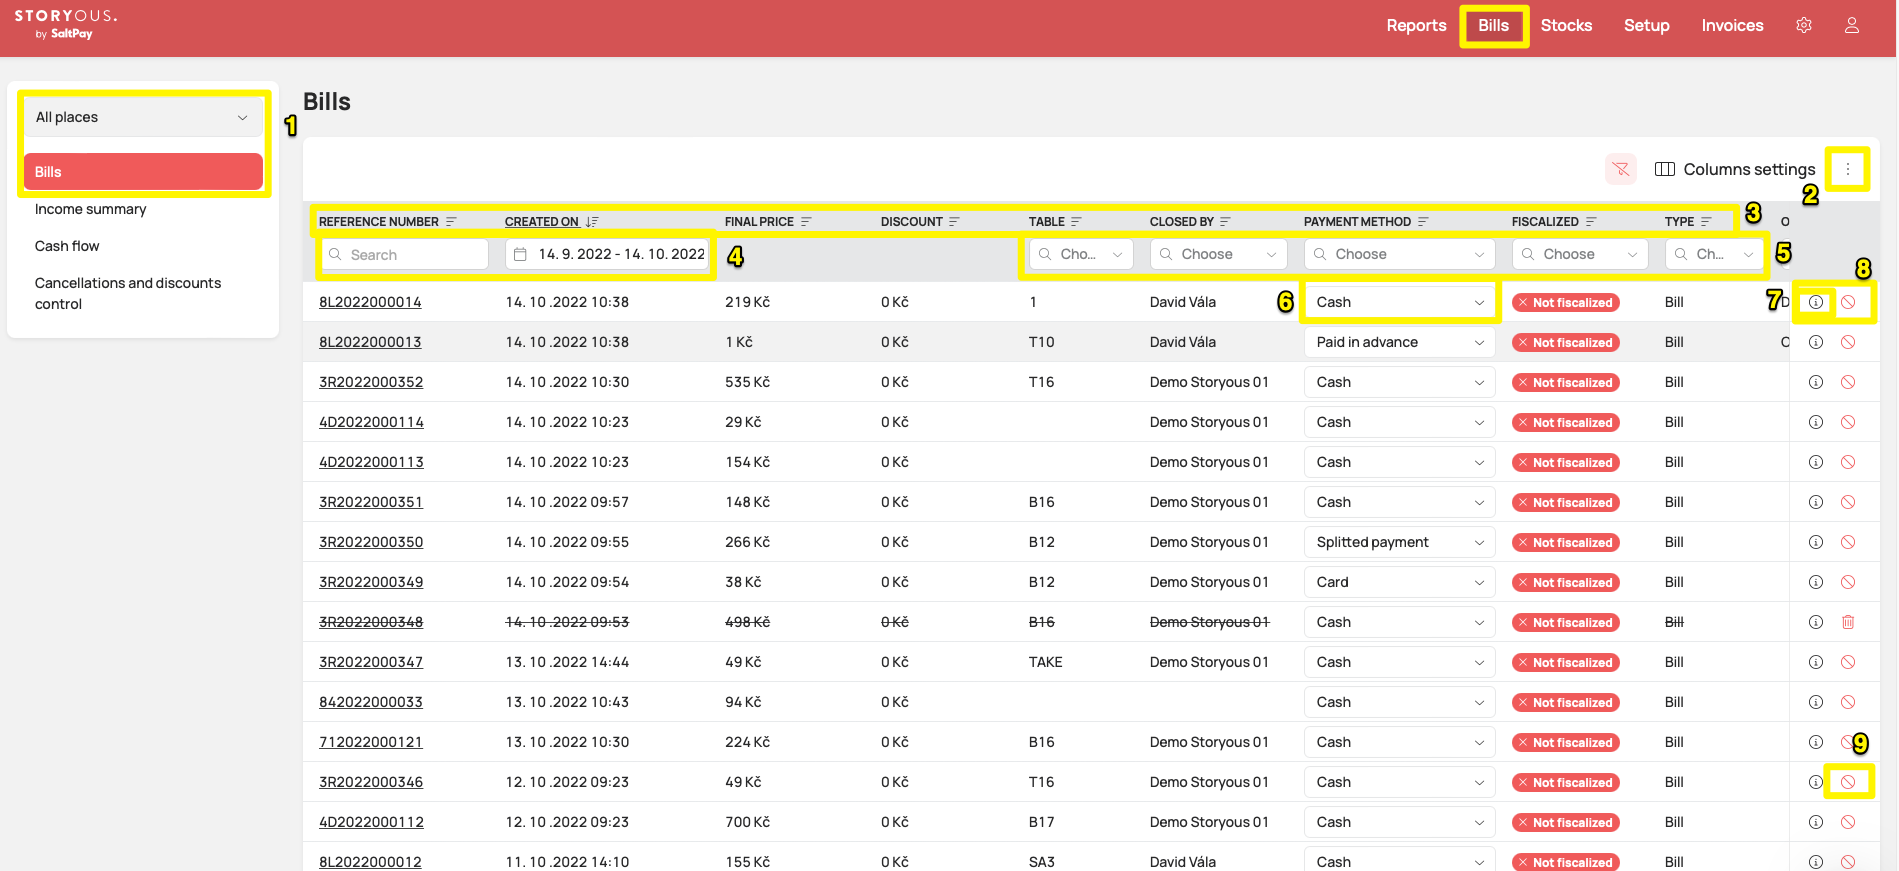The image size is (1899, 871).
Task: Sort by Reference Number column icon
Action: 451,222
